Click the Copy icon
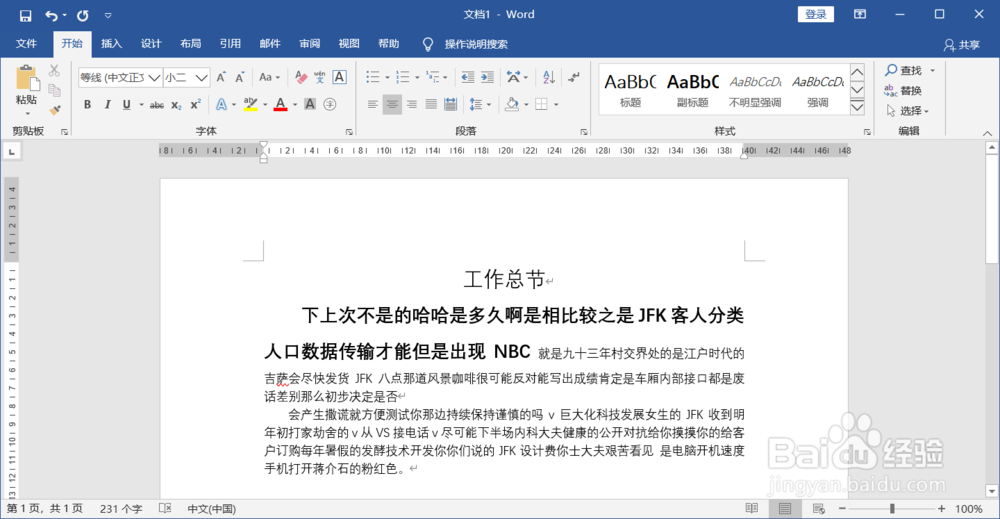This screenshot has width=1000, height=519. point(55,91)
